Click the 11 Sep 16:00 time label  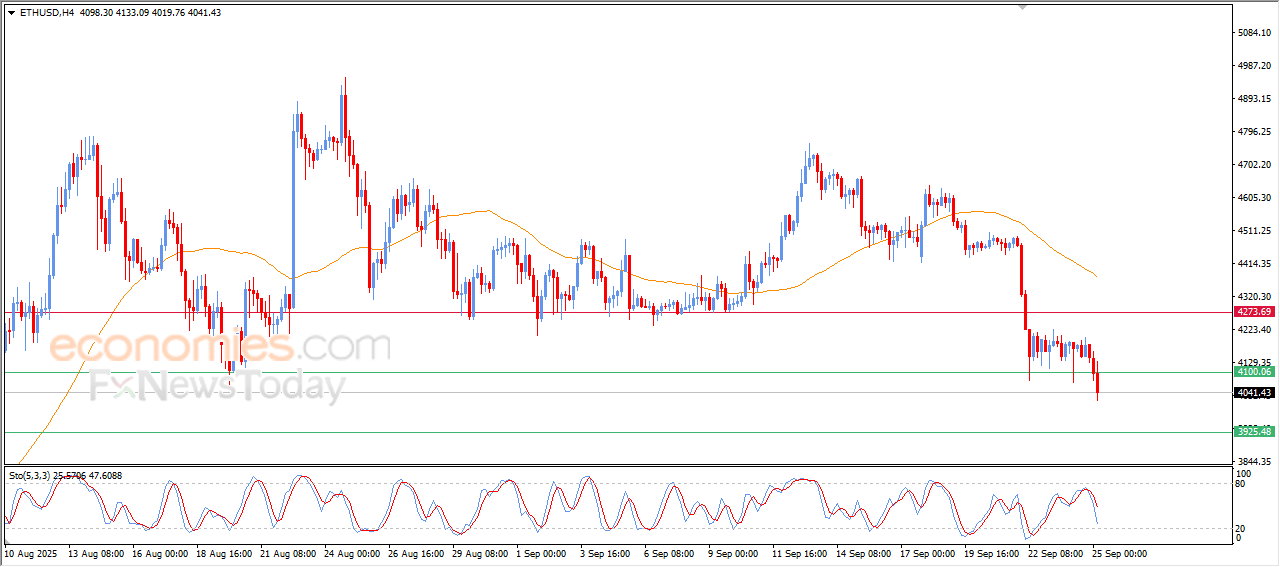pyautogui.click(x=799, y=553)
